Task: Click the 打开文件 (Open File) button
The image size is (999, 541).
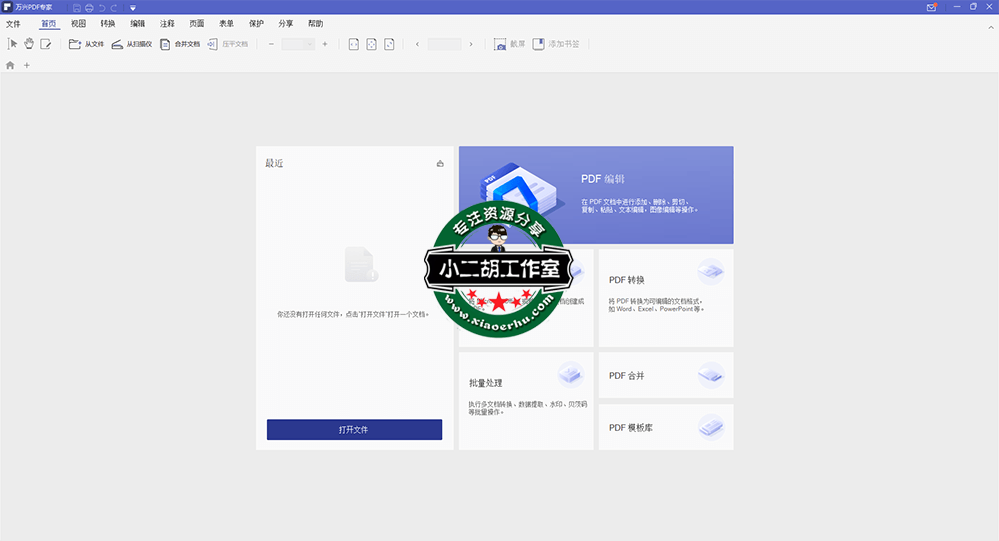Action: click(x=354, y=429)
